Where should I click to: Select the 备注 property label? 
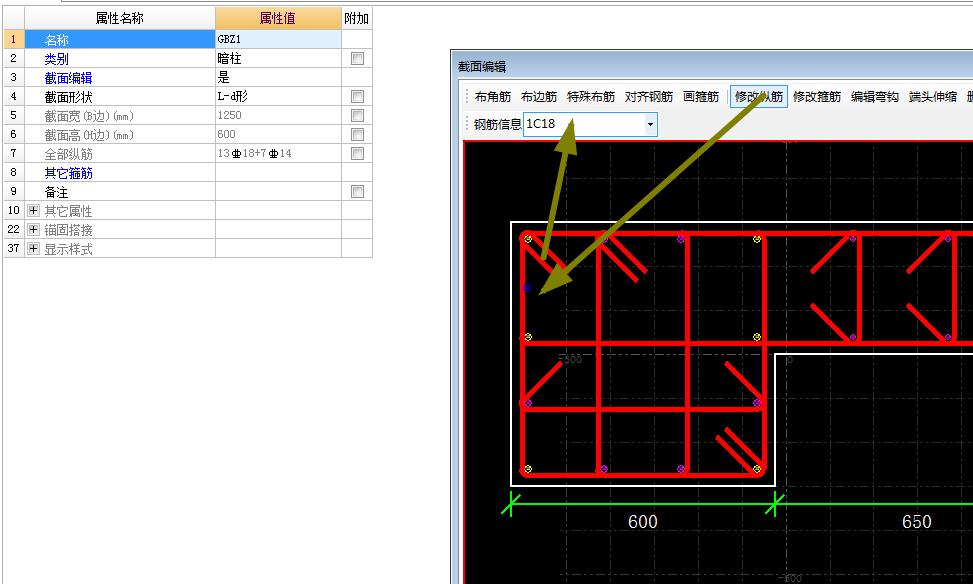(56, 192)
